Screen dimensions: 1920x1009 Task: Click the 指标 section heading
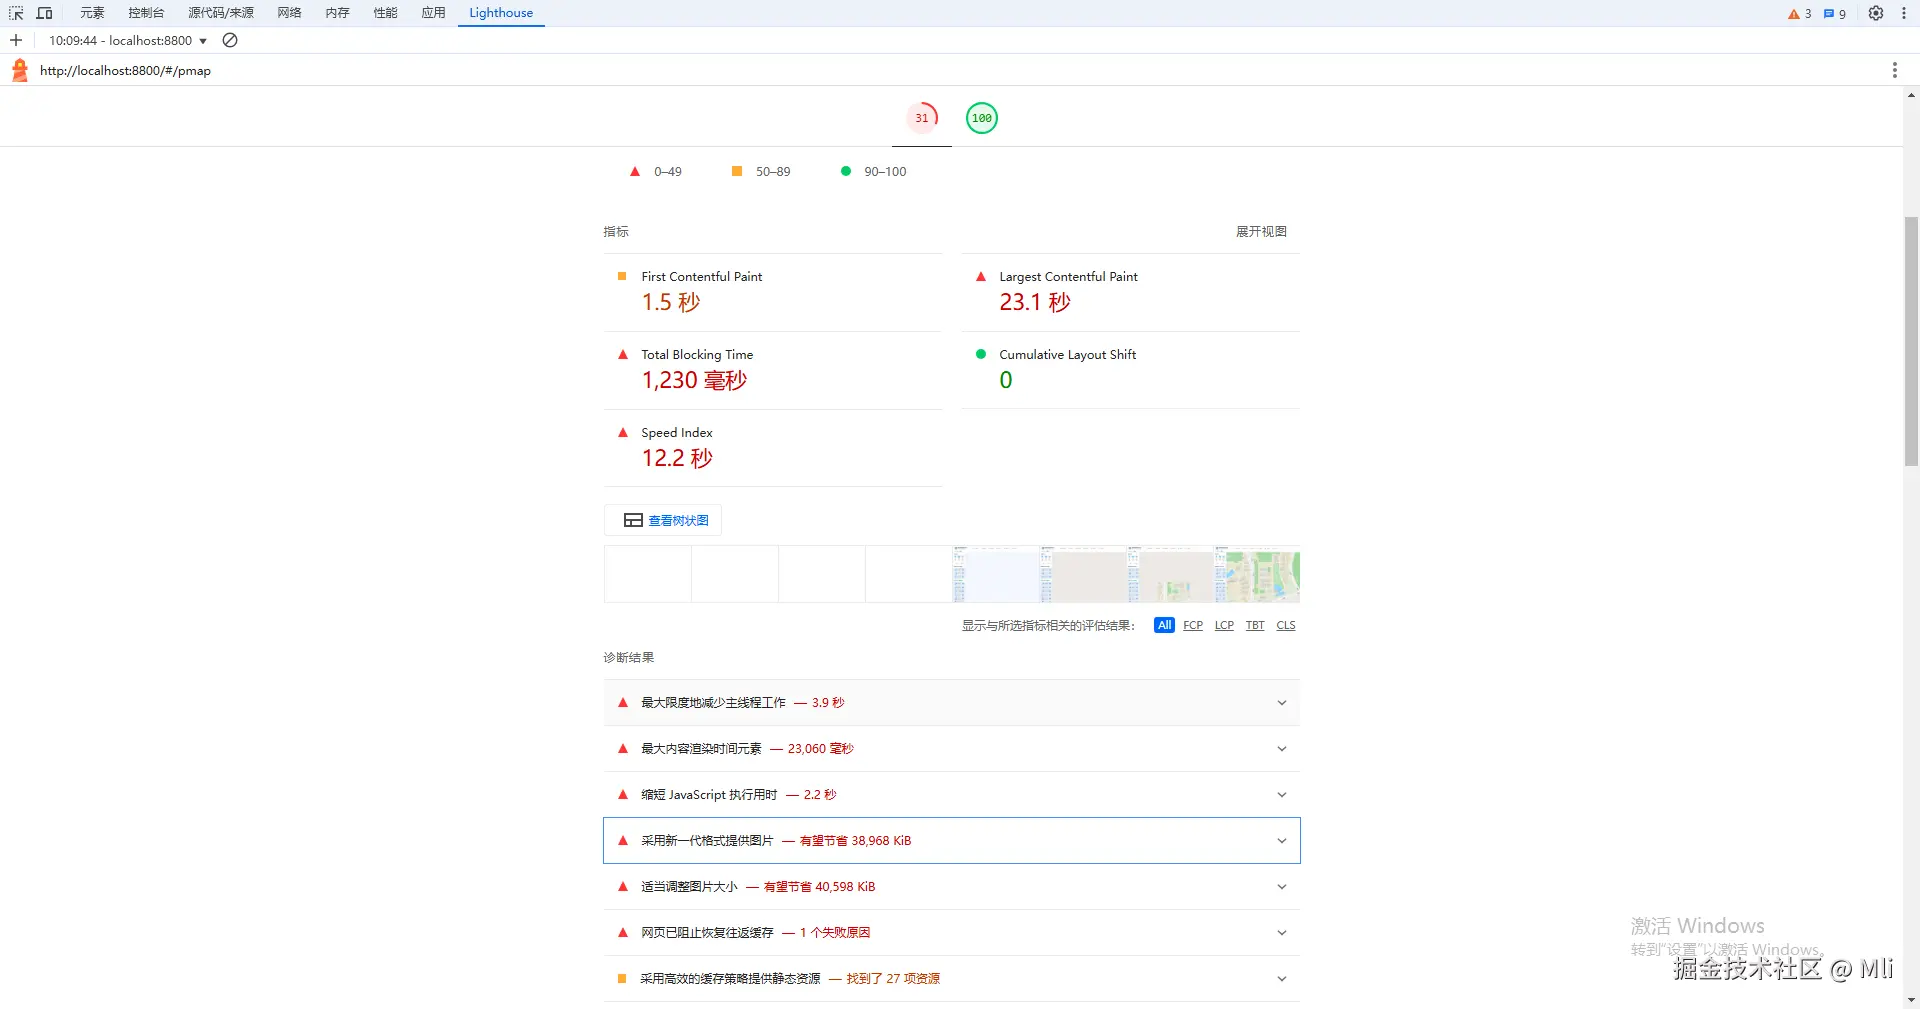616,232
